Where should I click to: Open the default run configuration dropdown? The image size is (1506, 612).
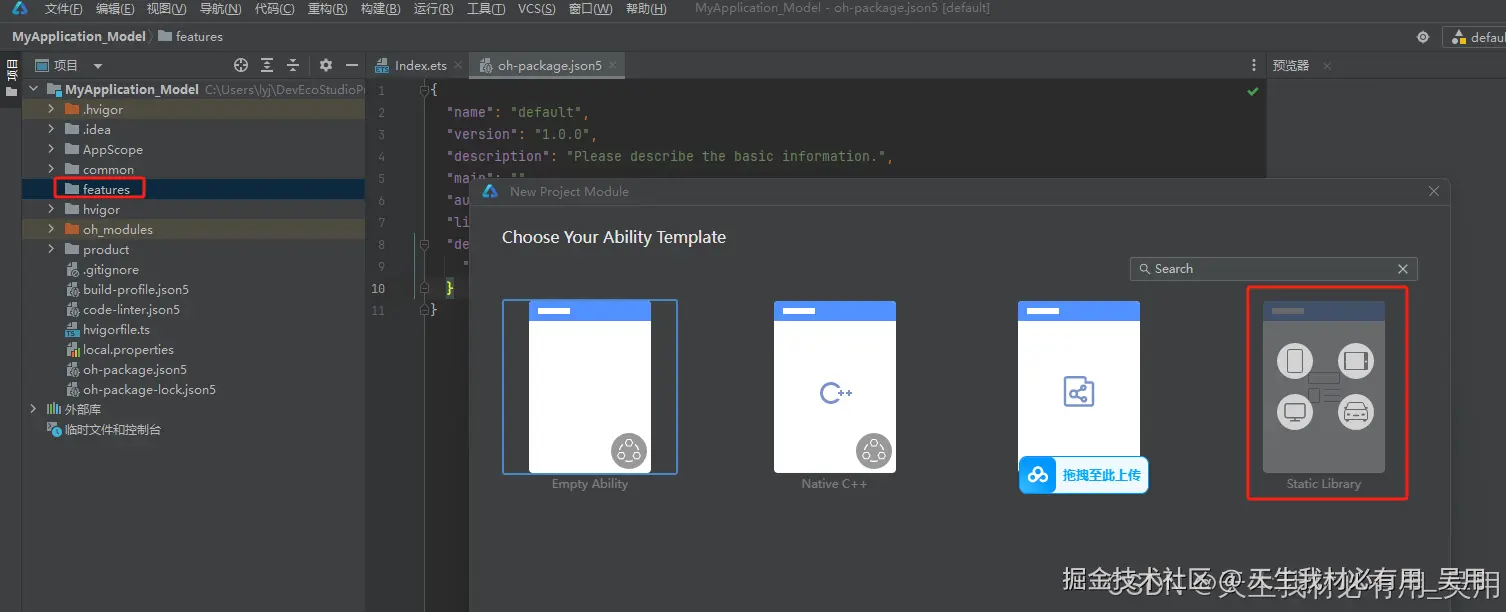(x=1477, y=37)
